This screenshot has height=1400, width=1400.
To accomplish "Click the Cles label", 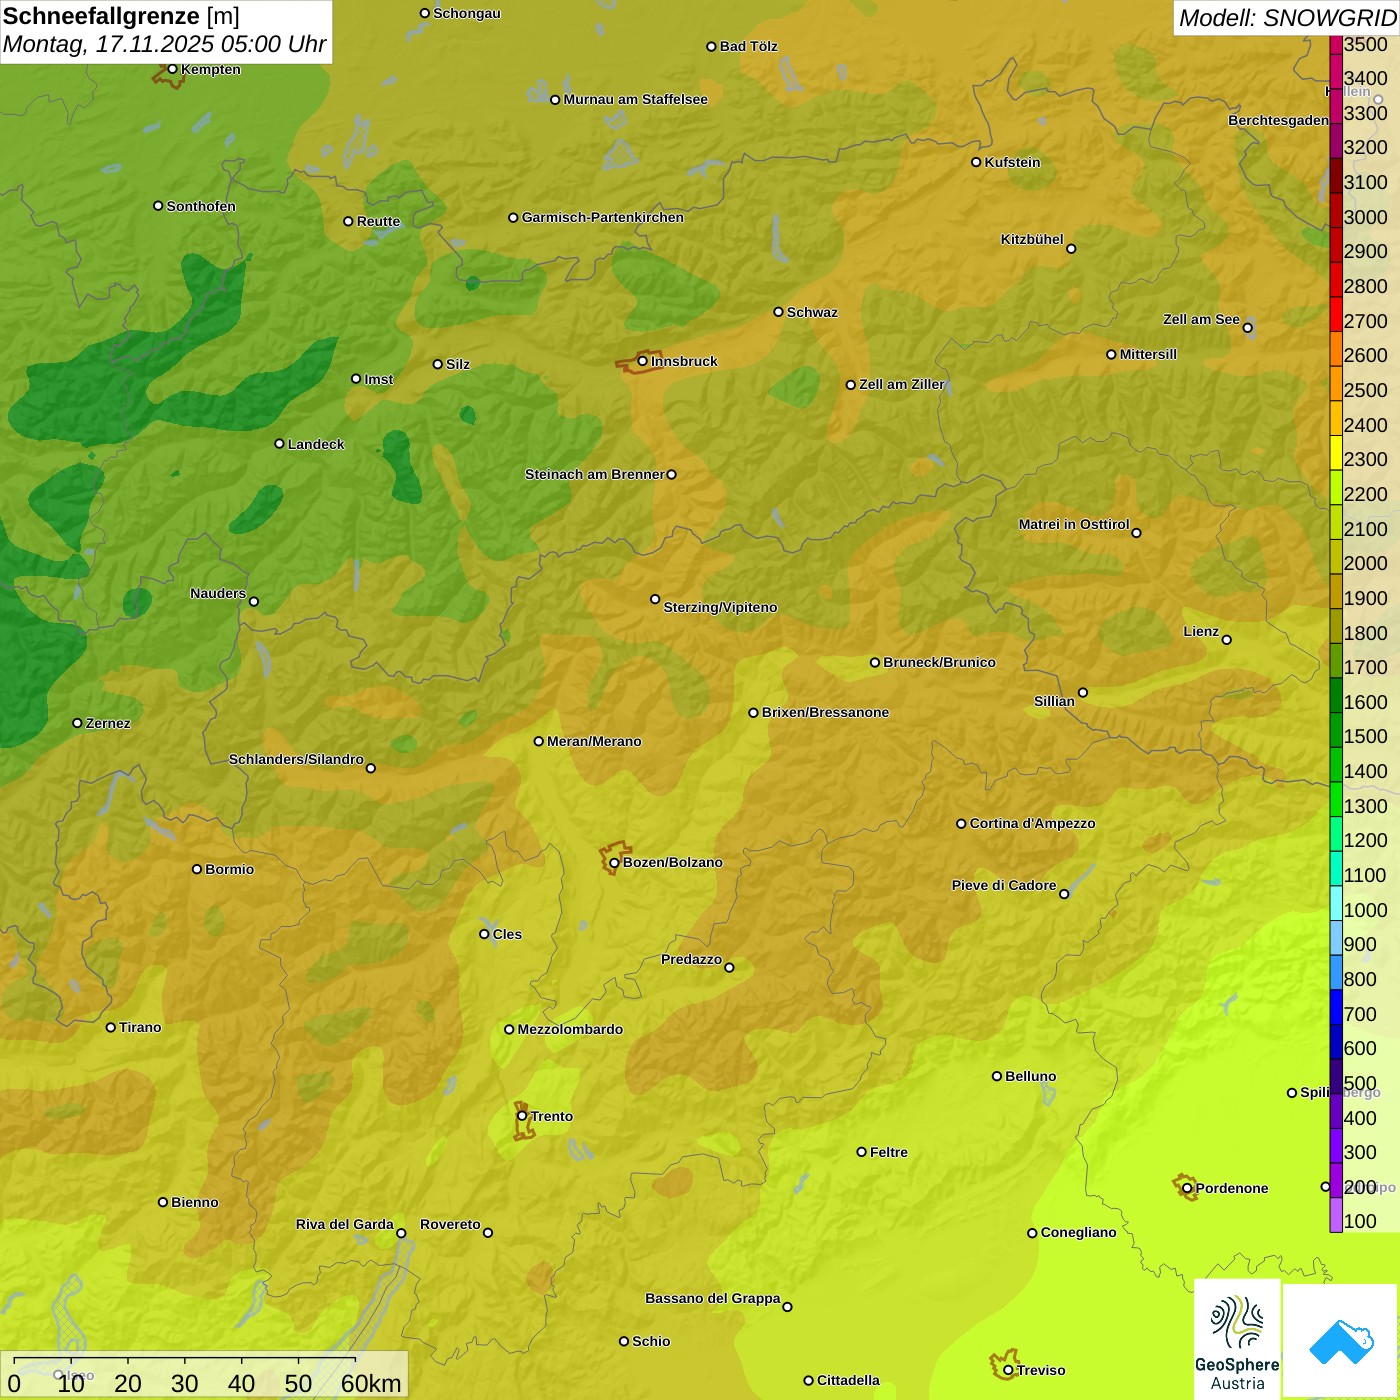I will coord(507,934).
